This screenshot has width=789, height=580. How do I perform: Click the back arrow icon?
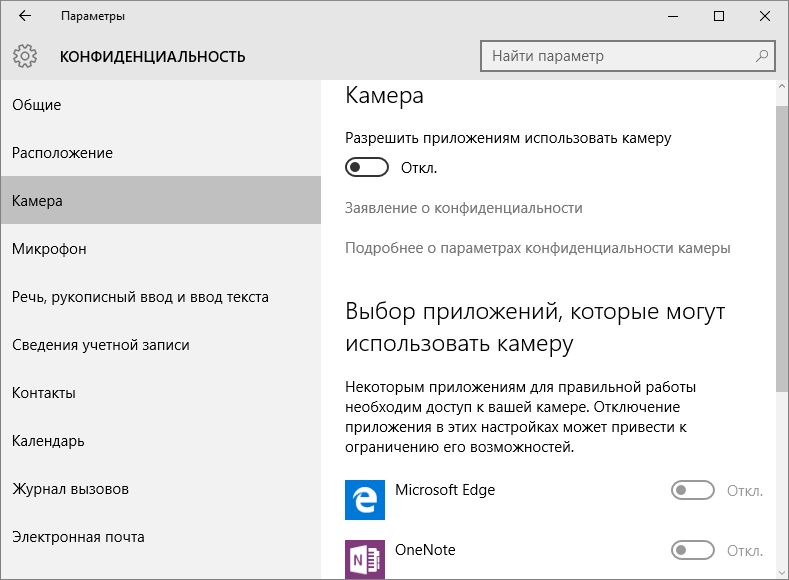(x=25, y=16)
